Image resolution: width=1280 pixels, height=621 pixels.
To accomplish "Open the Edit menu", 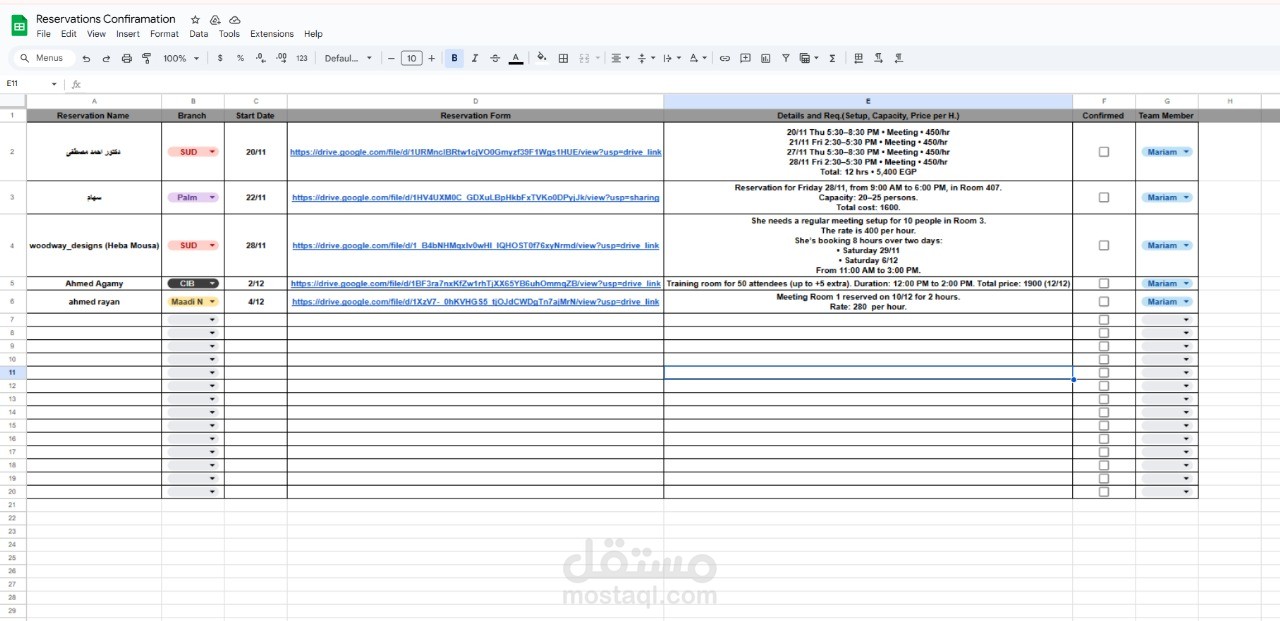I will tap(69, 34).
